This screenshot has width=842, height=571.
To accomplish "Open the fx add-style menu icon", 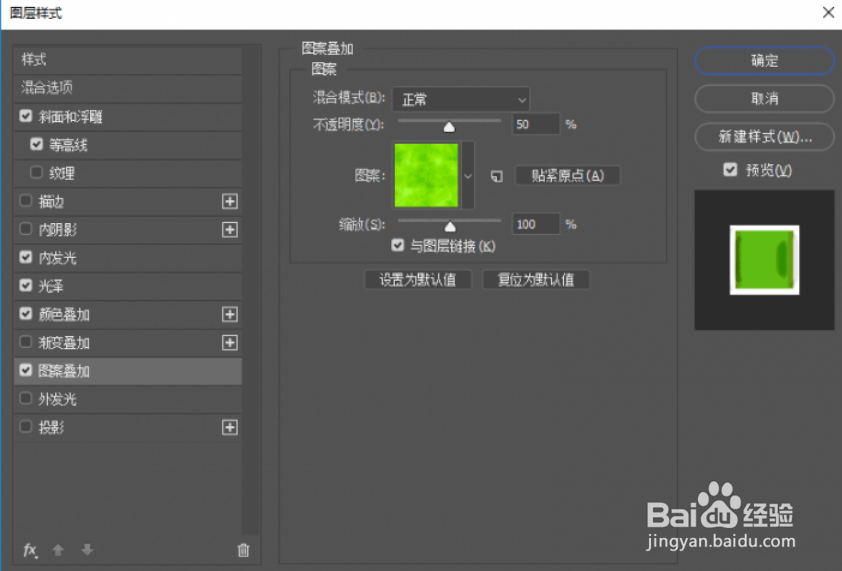I will click(30, 550).
